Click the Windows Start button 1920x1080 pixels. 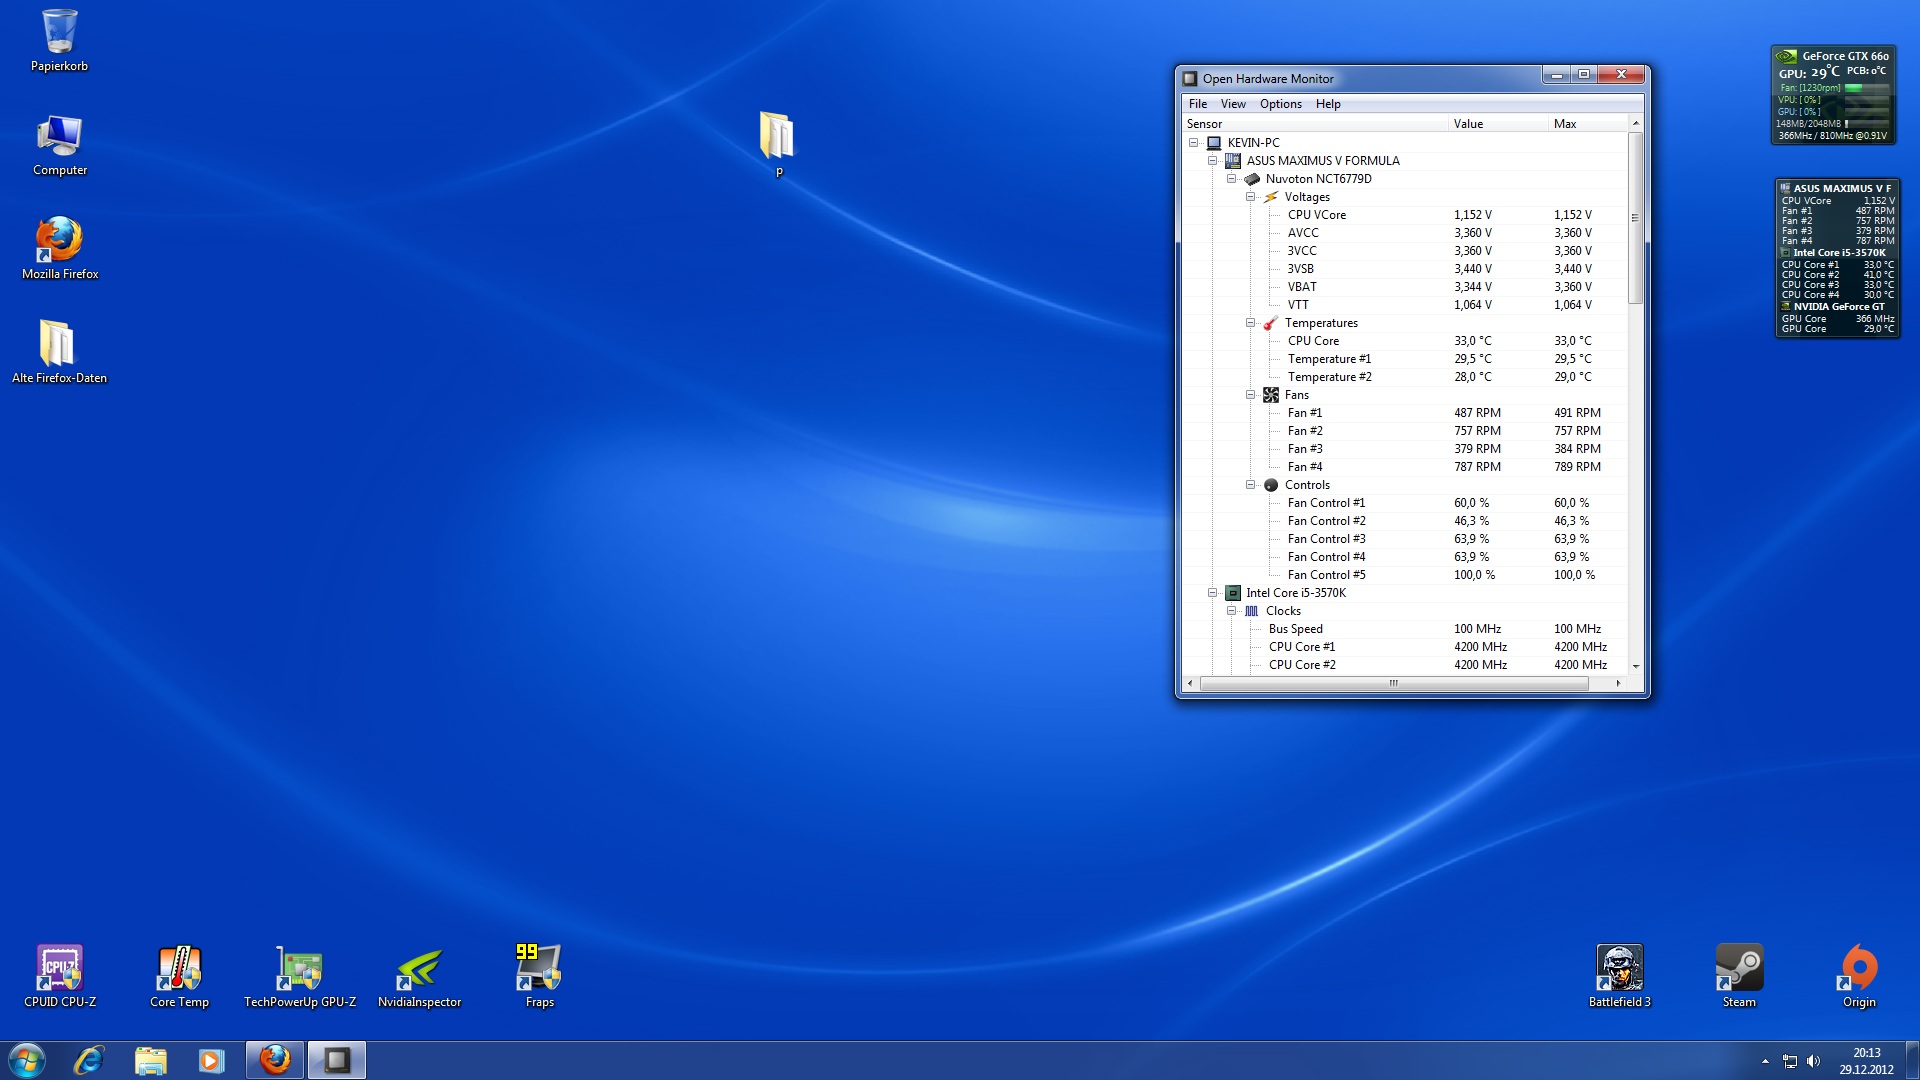click(27, 1060)
